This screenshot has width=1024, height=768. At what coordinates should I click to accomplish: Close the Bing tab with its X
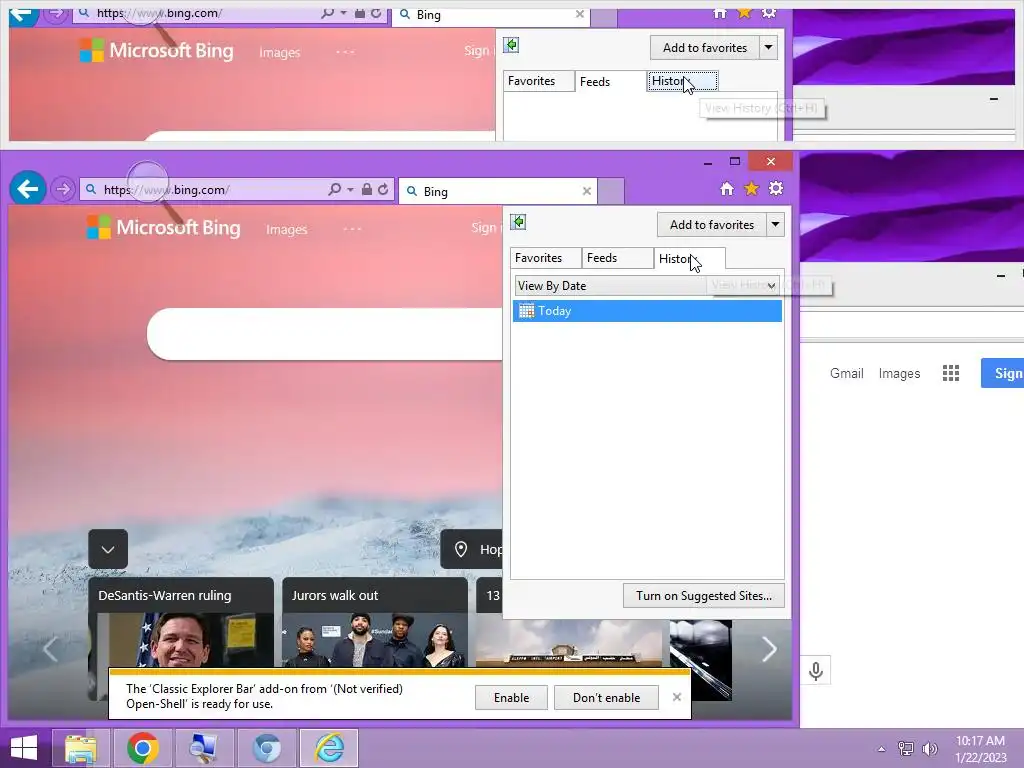[x=586, y=191]
